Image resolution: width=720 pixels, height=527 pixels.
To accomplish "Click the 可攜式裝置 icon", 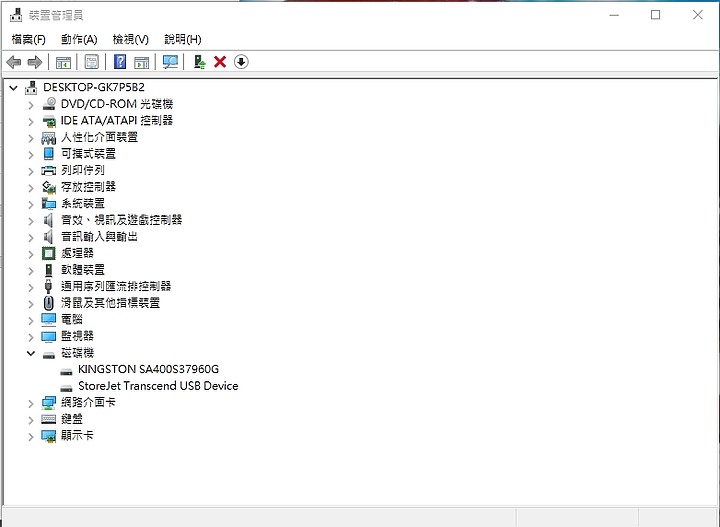I will (x=49, y=154).
